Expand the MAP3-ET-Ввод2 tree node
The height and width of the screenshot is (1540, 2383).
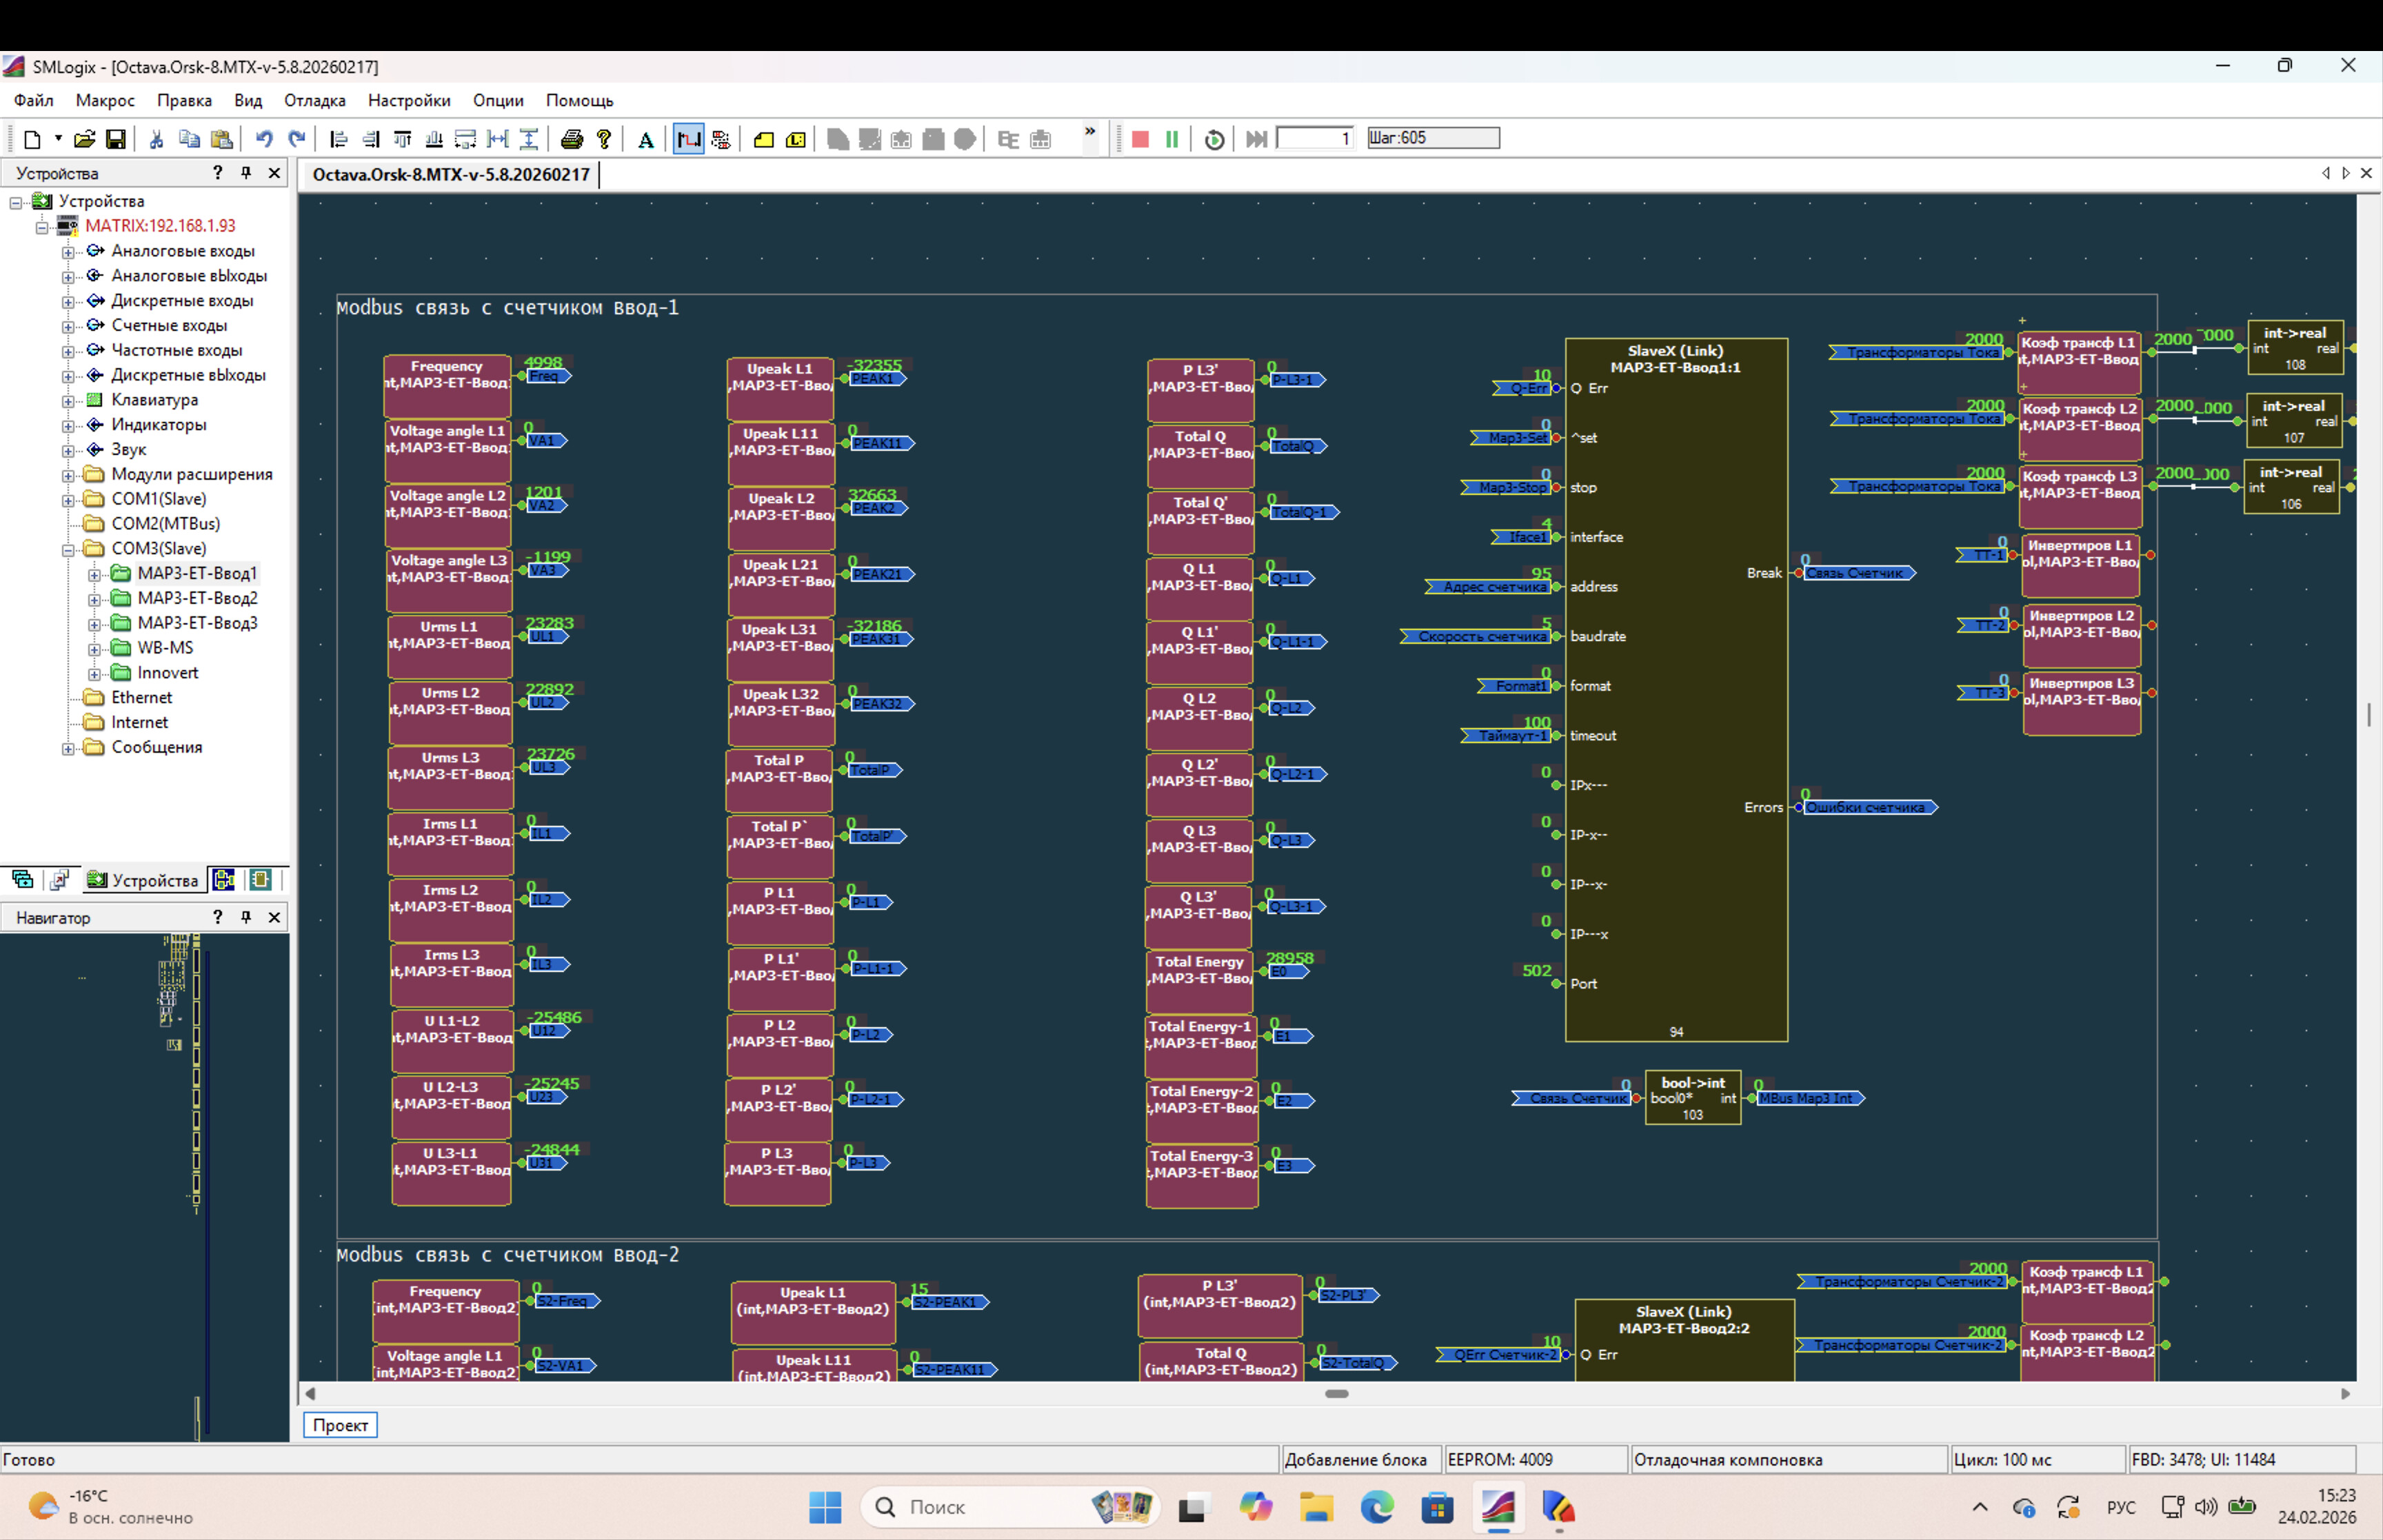coord(94,599)
